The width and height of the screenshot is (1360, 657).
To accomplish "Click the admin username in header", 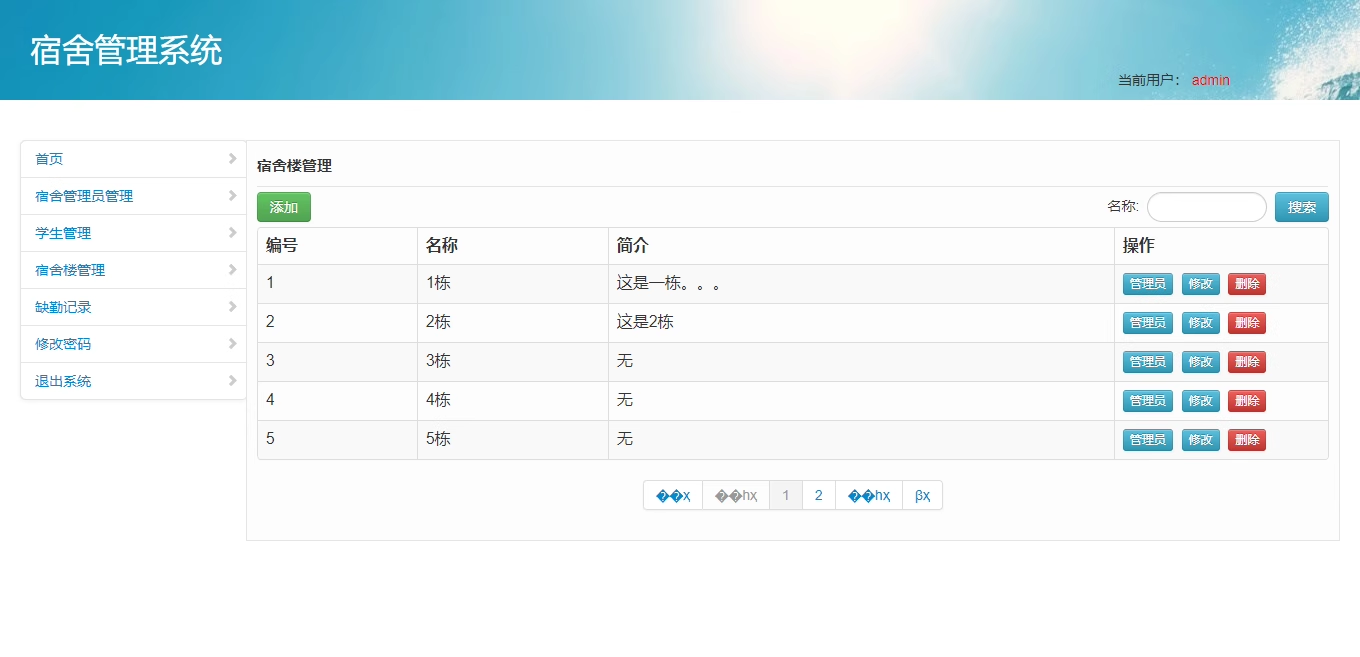I will tap(1210, 80).
